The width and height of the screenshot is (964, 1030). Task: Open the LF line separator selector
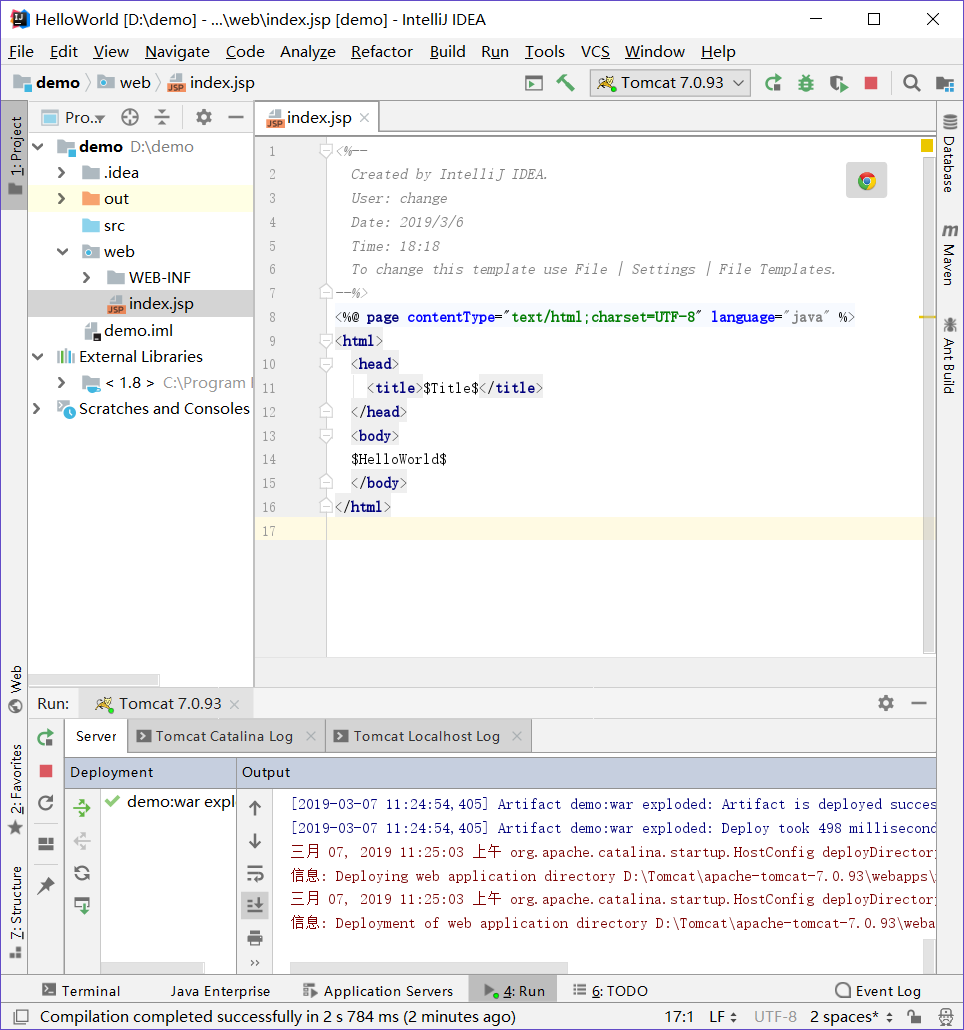(722, 1016)
